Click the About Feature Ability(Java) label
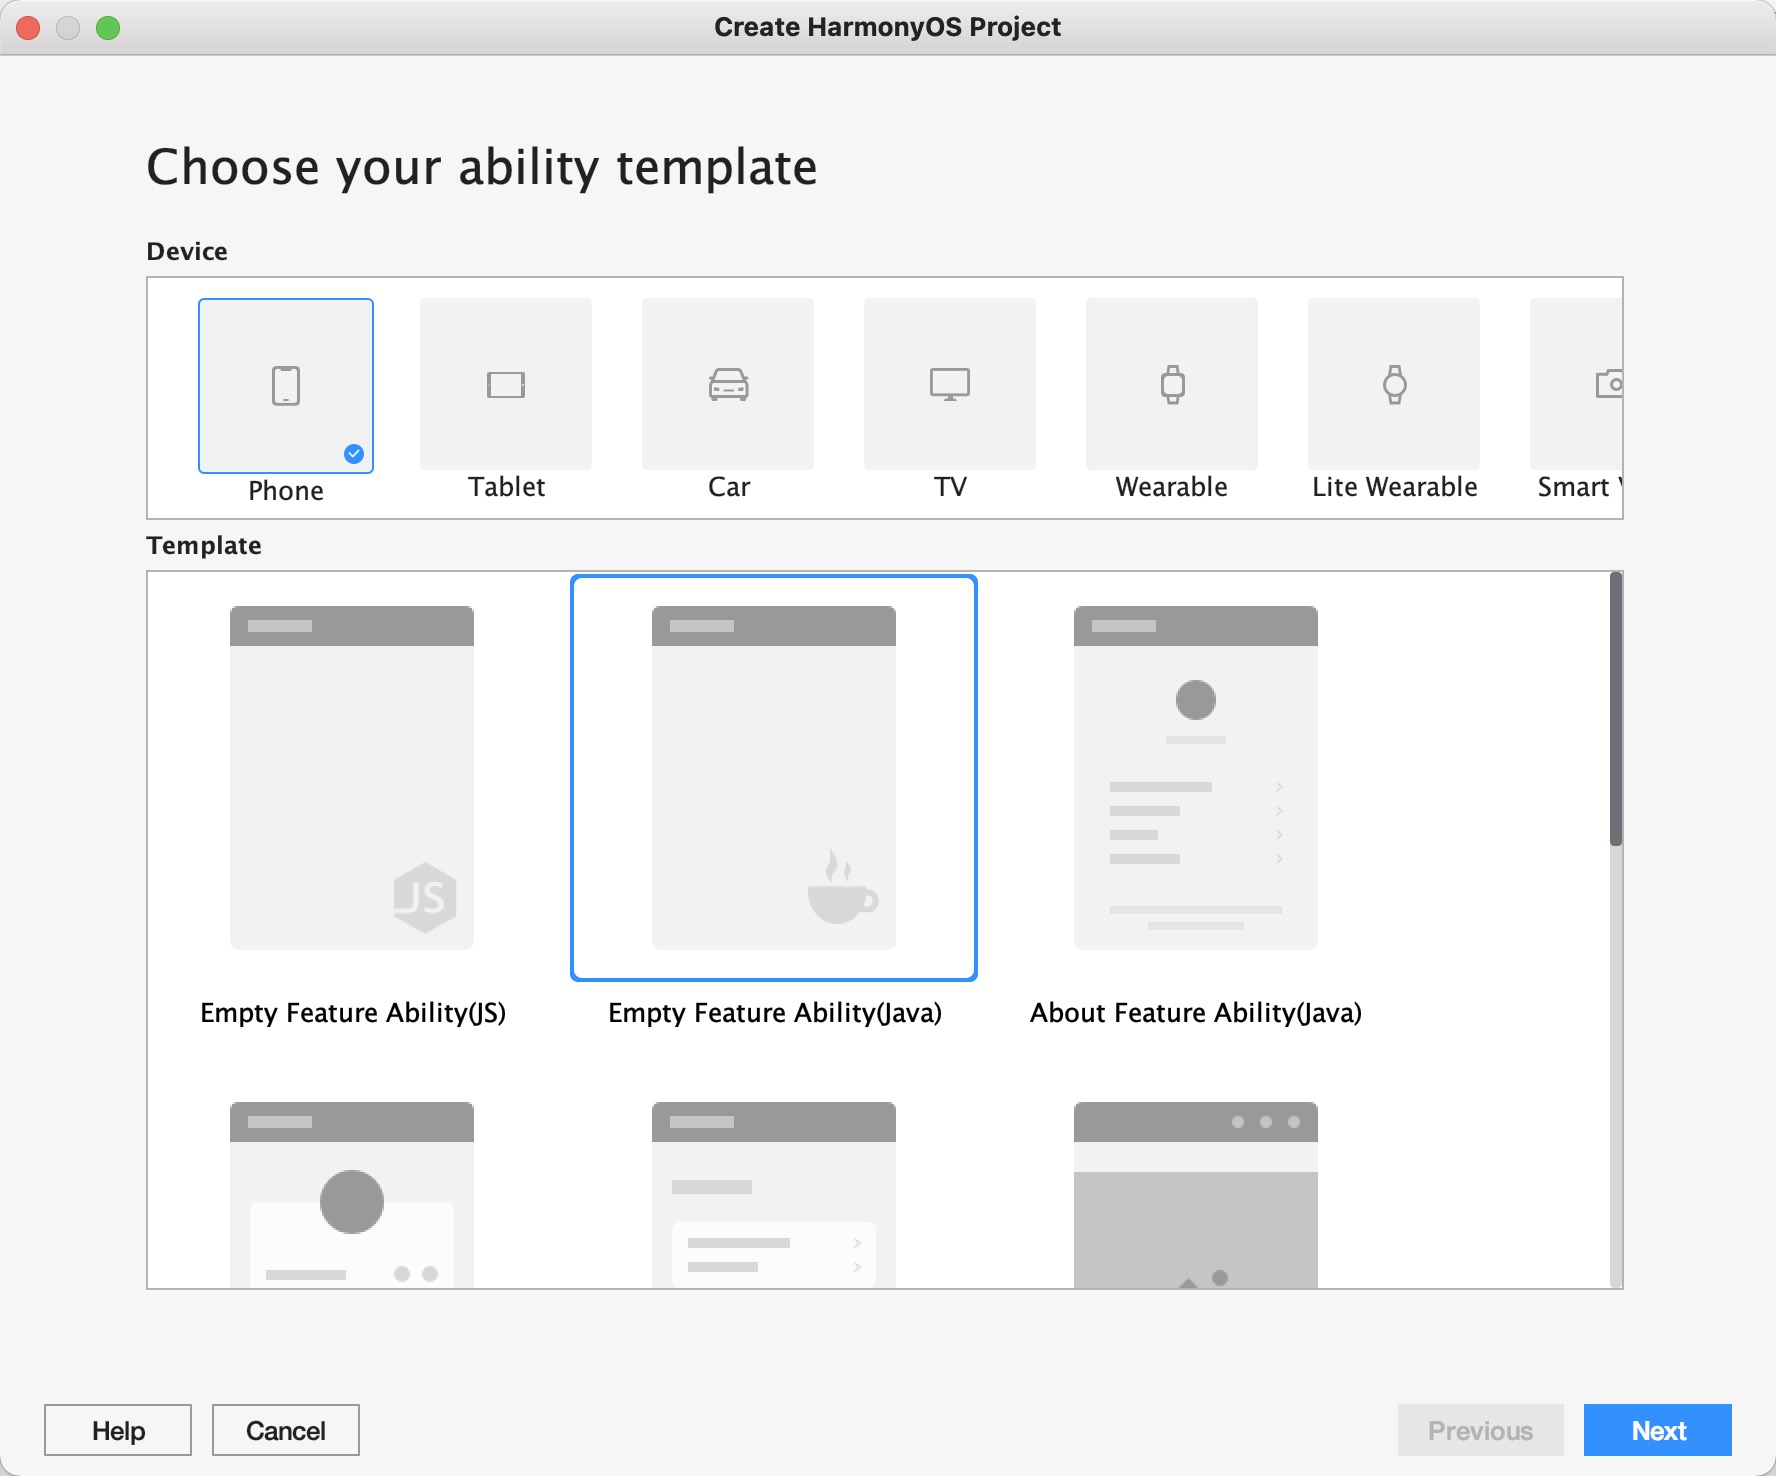Image resolution: width=1776 pixels, height=1476 pixels. pyautogui.click(x=1196, y=1013)
